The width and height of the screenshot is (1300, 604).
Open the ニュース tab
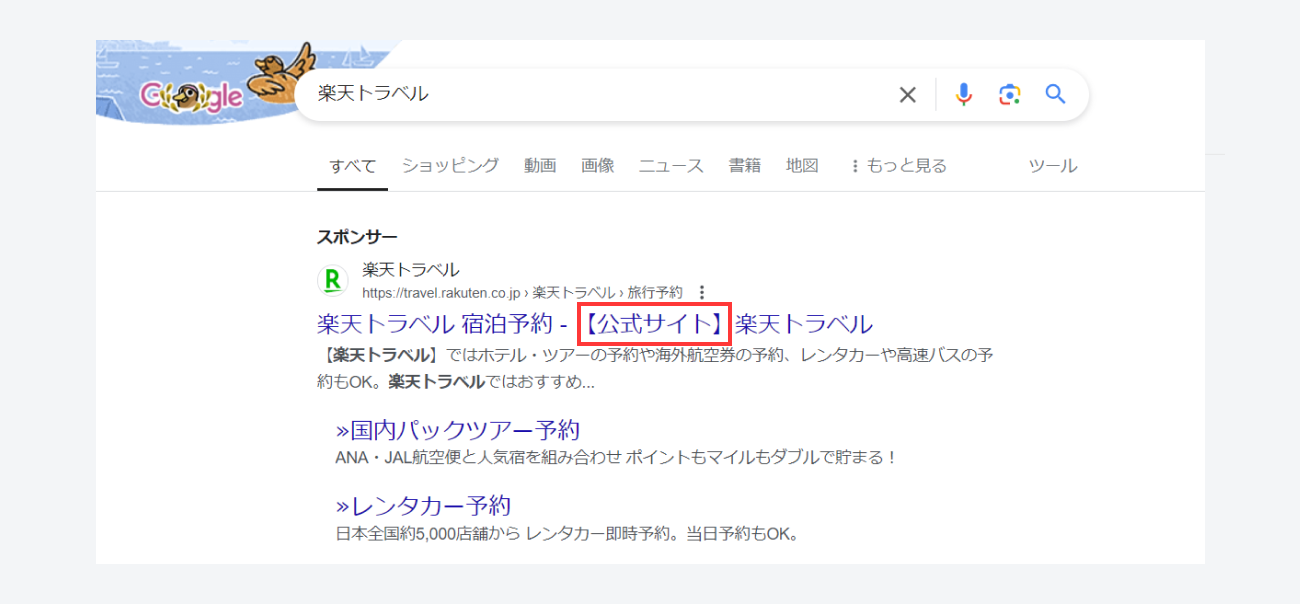tap(671, 166)
